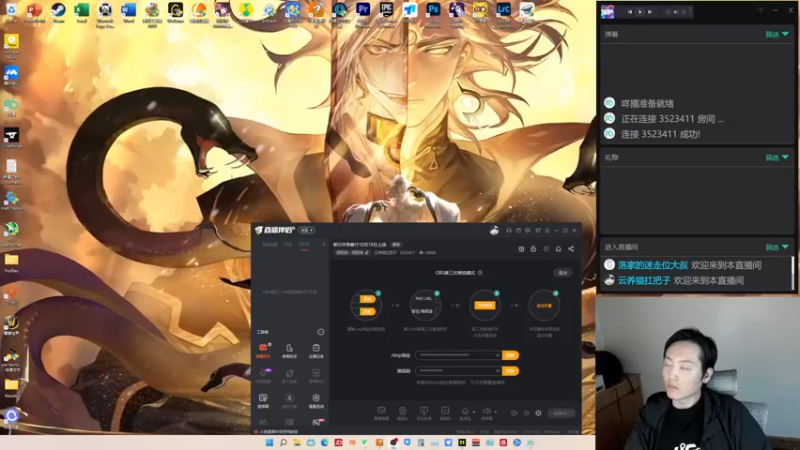Open the Recycle Bin on desktop
Image resolution: width=800 pixels, height=450 pixels.
(11, 11)
